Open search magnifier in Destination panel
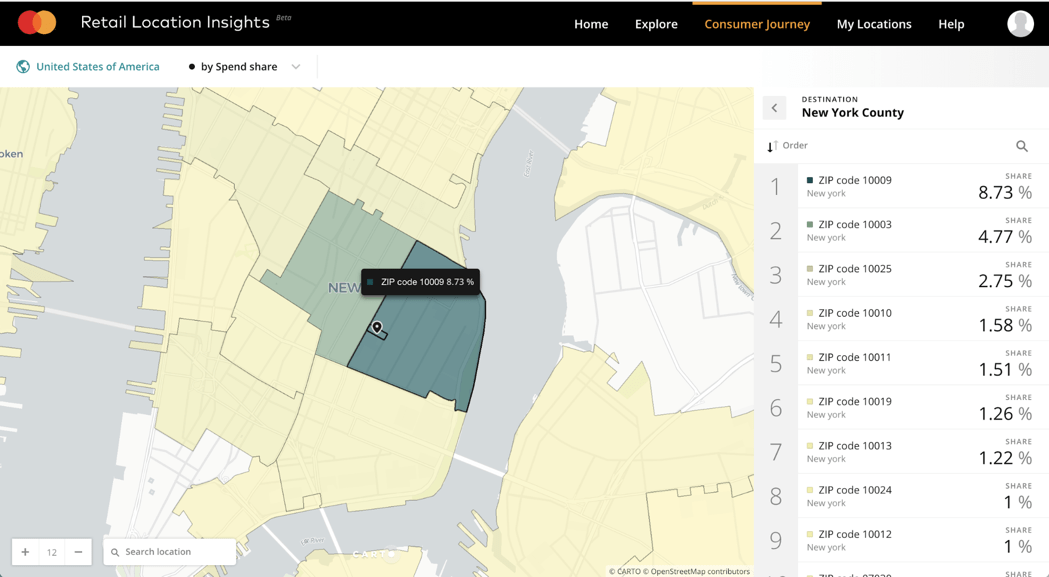1049x577 pixels. tap(1022, 146)
